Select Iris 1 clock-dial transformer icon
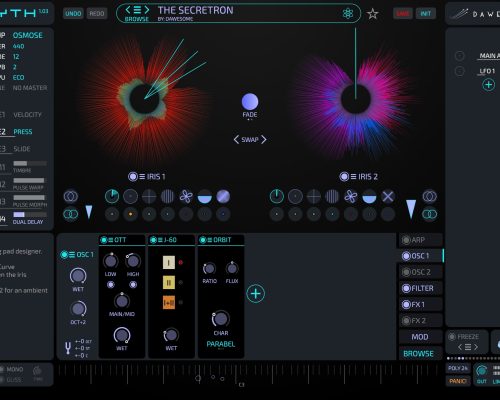500x400 pixels. click(112, 196)
